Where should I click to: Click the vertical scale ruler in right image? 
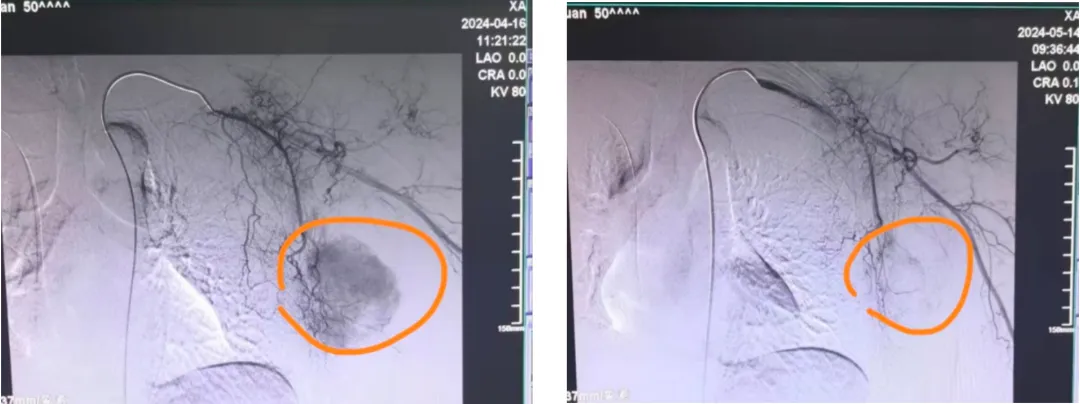tap(1069, 240)
